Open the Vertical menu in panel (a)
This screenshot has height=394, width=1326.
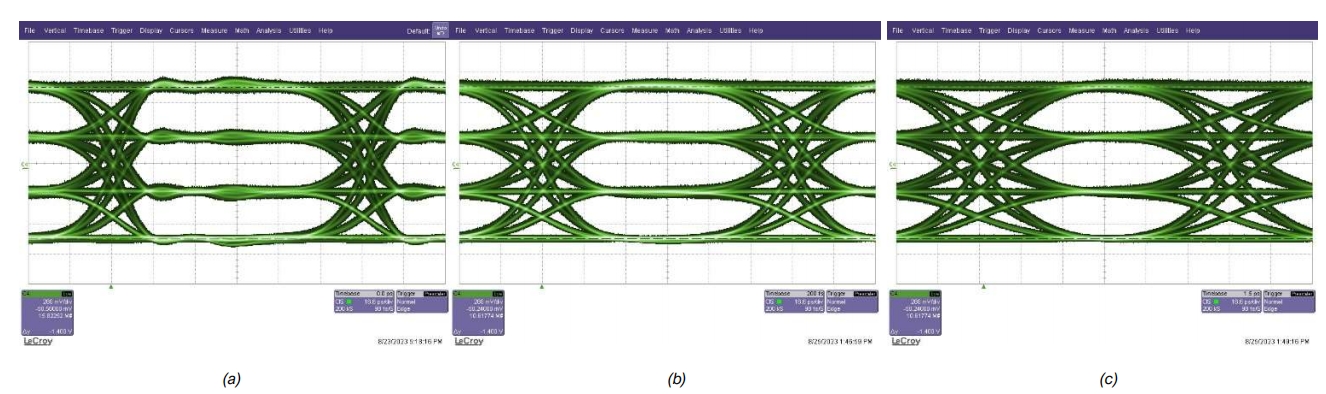(56, 31)
